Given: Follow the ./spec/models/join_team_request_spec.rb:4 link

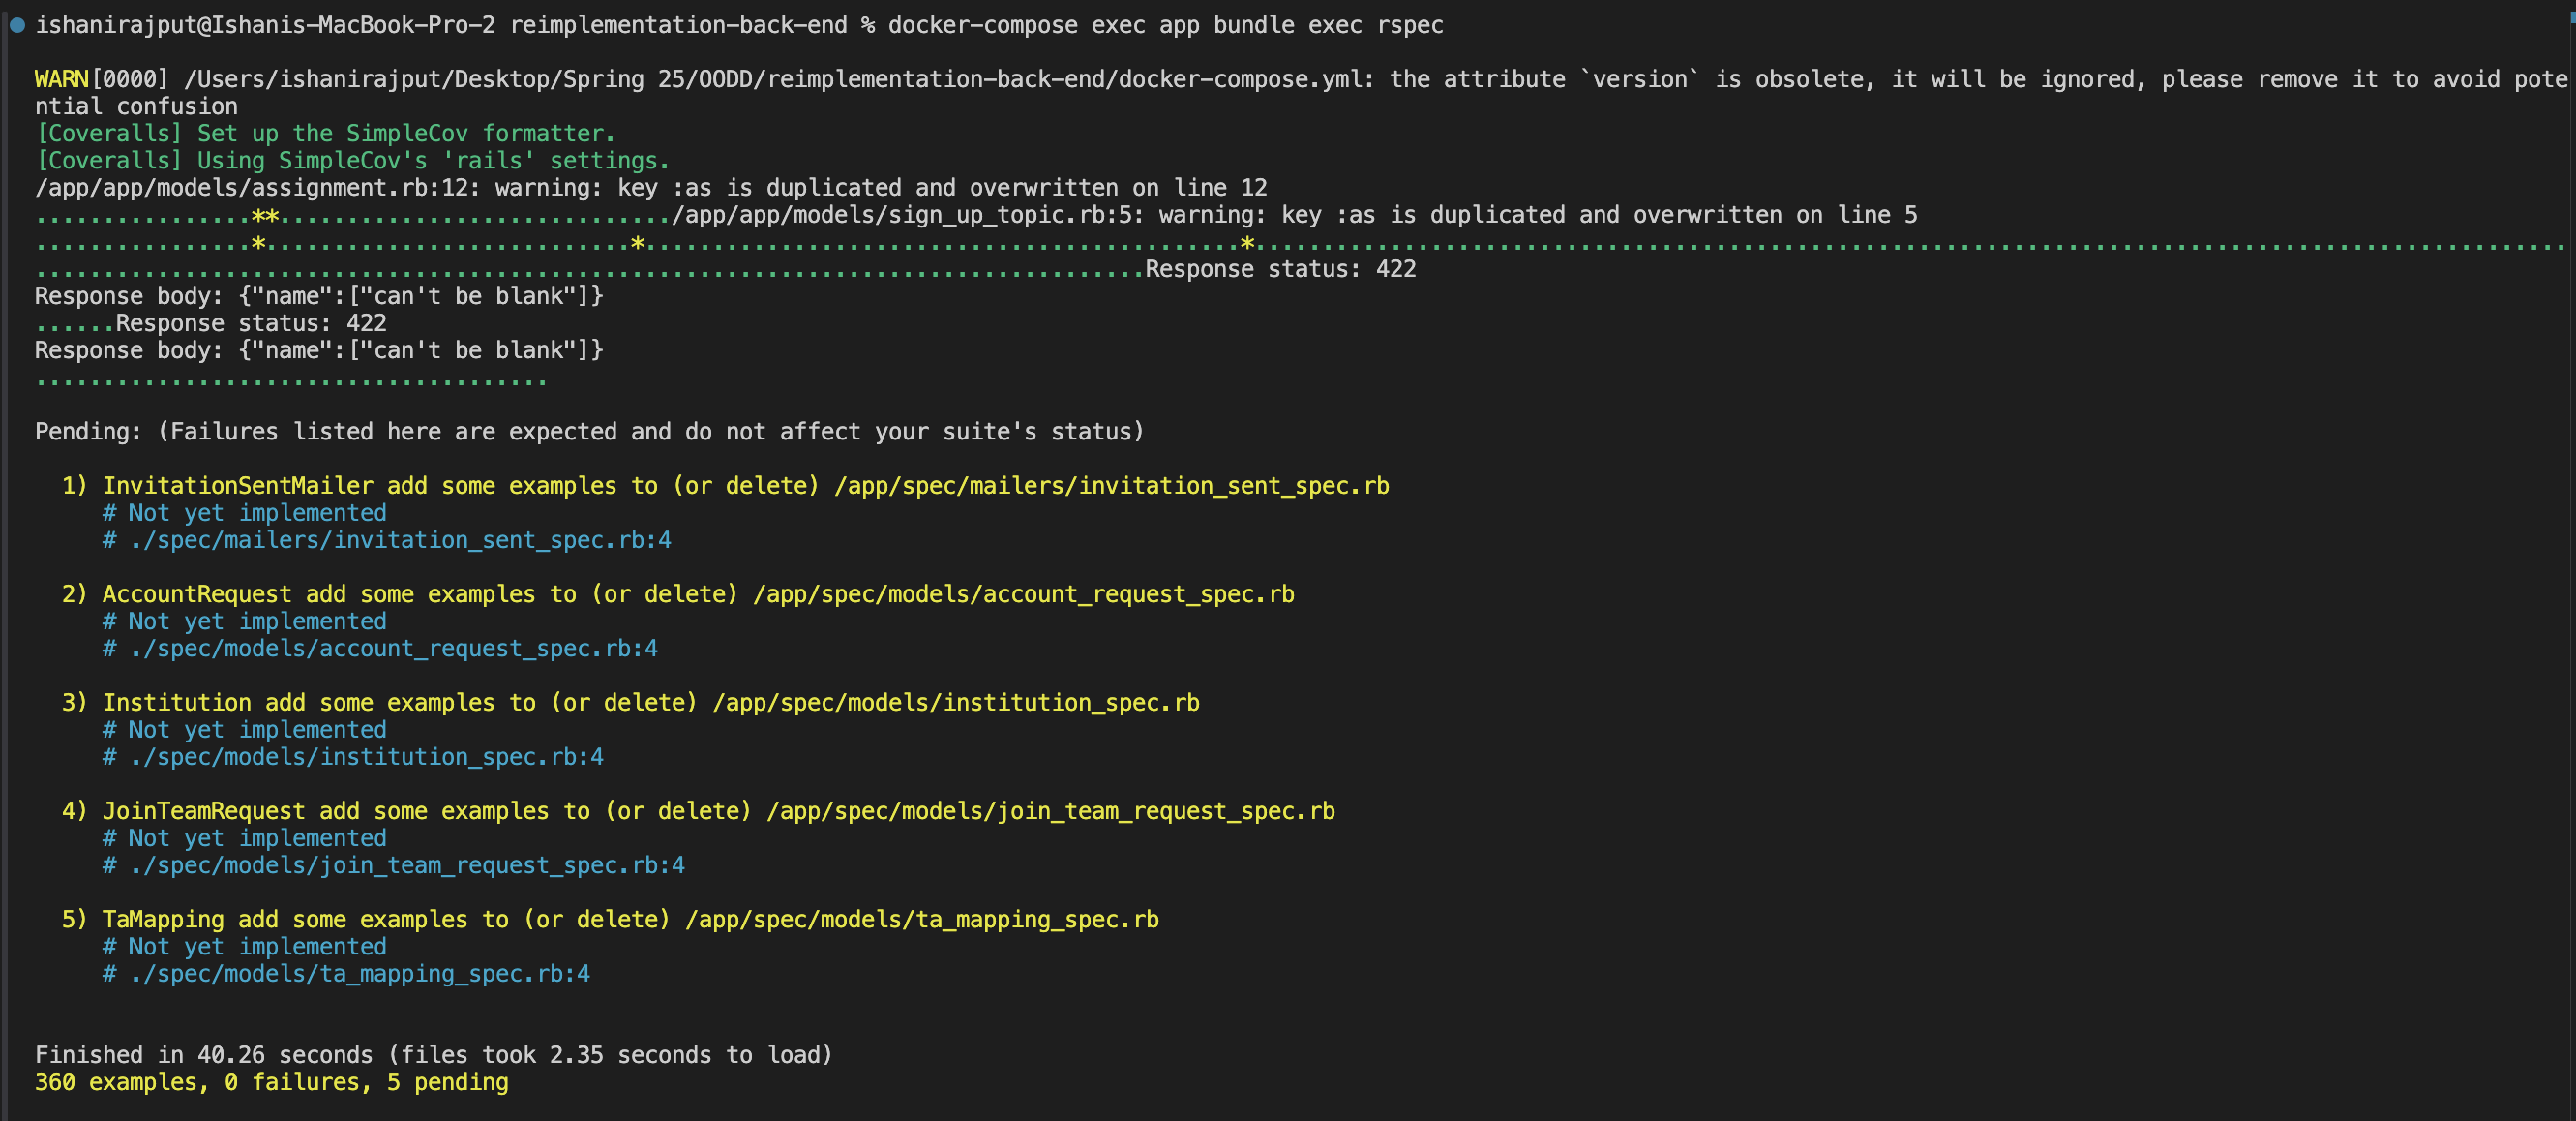Looking at the screenshot, I should pos(407,866).
